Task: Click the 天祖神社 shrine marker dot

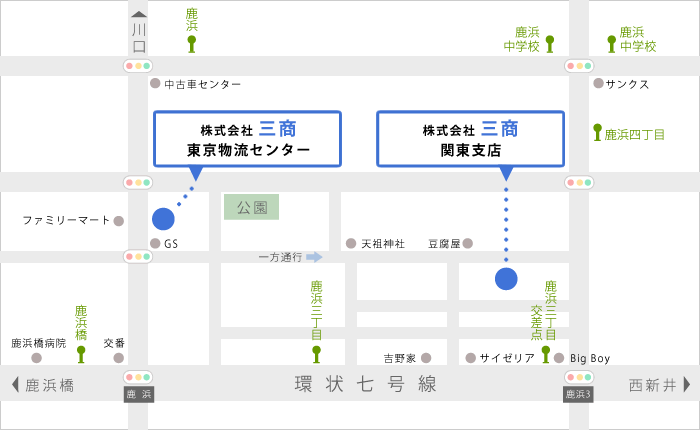Action: (351, 243)
